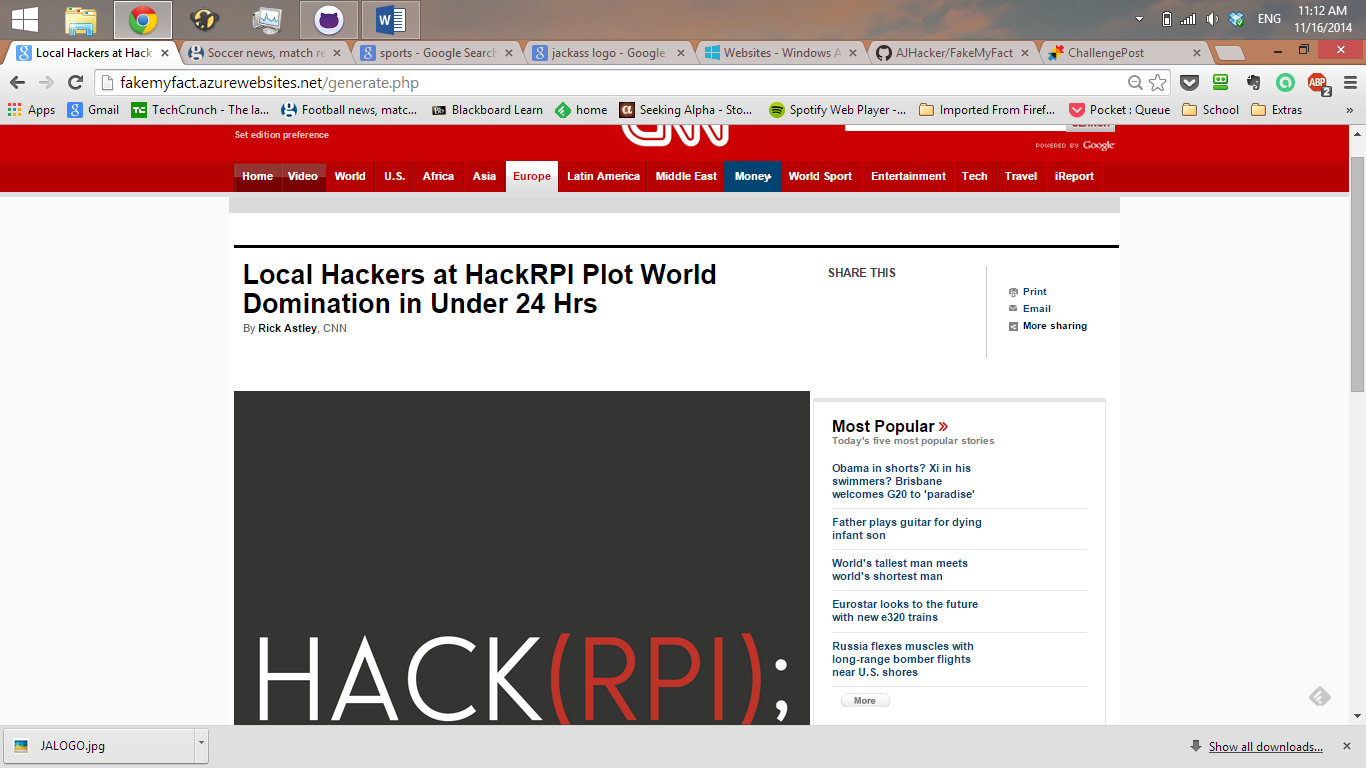Open the Word icon in the taskbar
The height and width of the screenshot is (768, 1366).
point(391,20)
